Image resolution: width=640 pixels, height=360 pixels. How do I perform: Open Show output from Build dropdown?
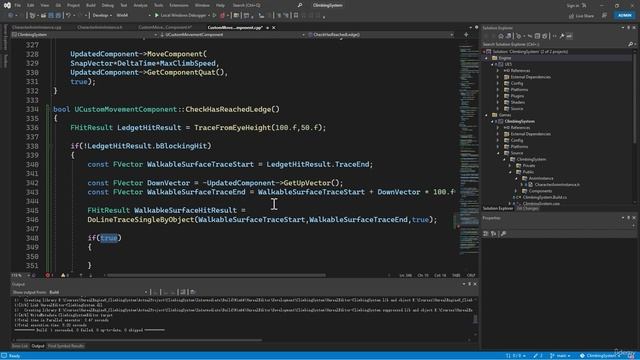click(x=98, y=292)
